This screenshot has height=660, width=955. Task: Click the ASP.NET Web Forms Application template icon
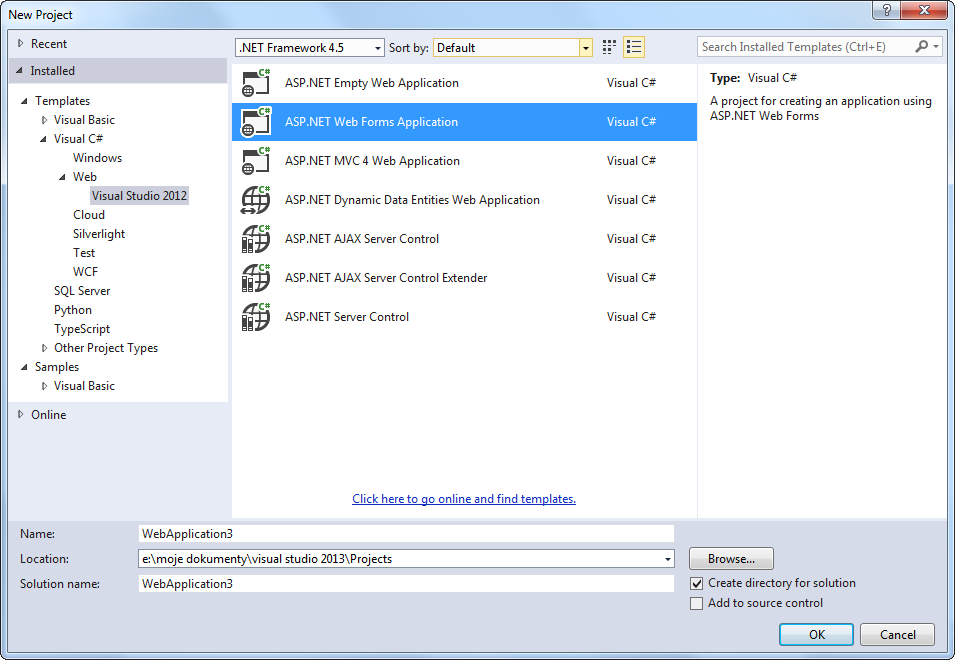(256, 122)
